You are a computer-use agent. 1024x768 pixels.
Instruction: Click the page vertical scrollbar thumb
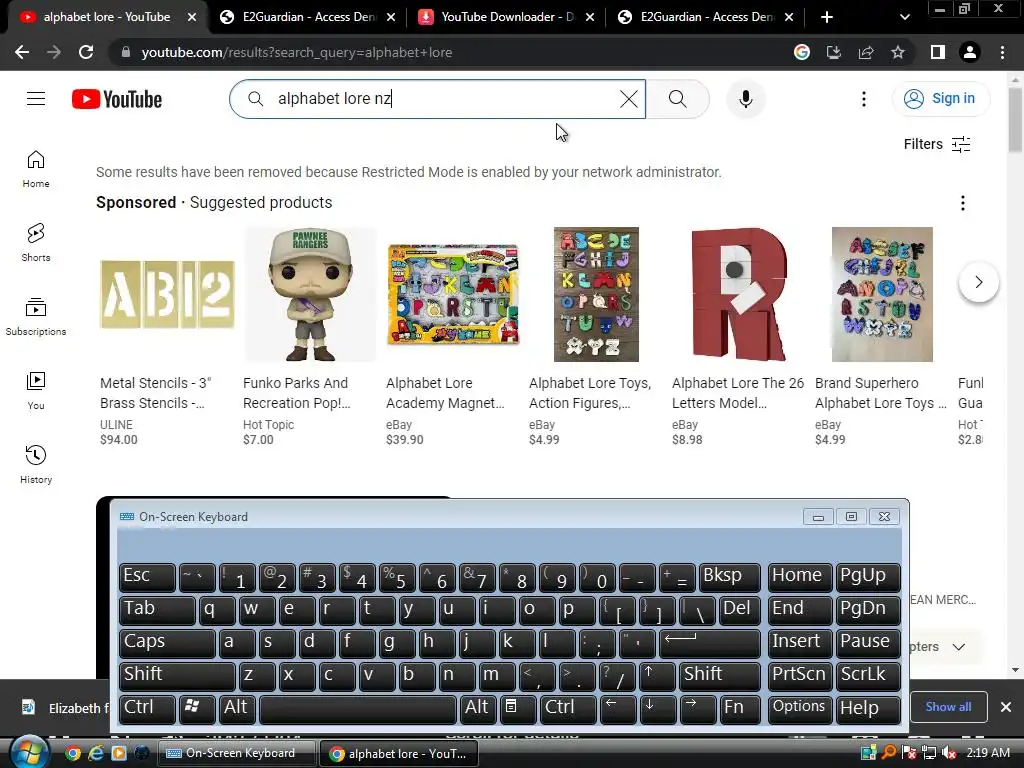click(1016, 119)
